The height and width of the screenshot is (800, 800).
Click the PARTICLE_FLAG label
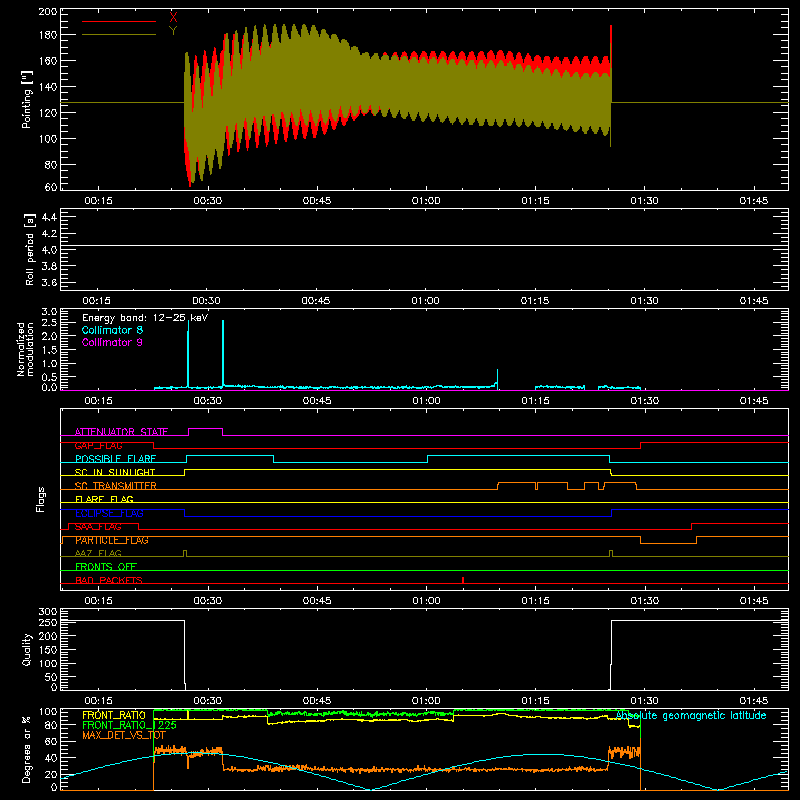[x=112, y=540]
